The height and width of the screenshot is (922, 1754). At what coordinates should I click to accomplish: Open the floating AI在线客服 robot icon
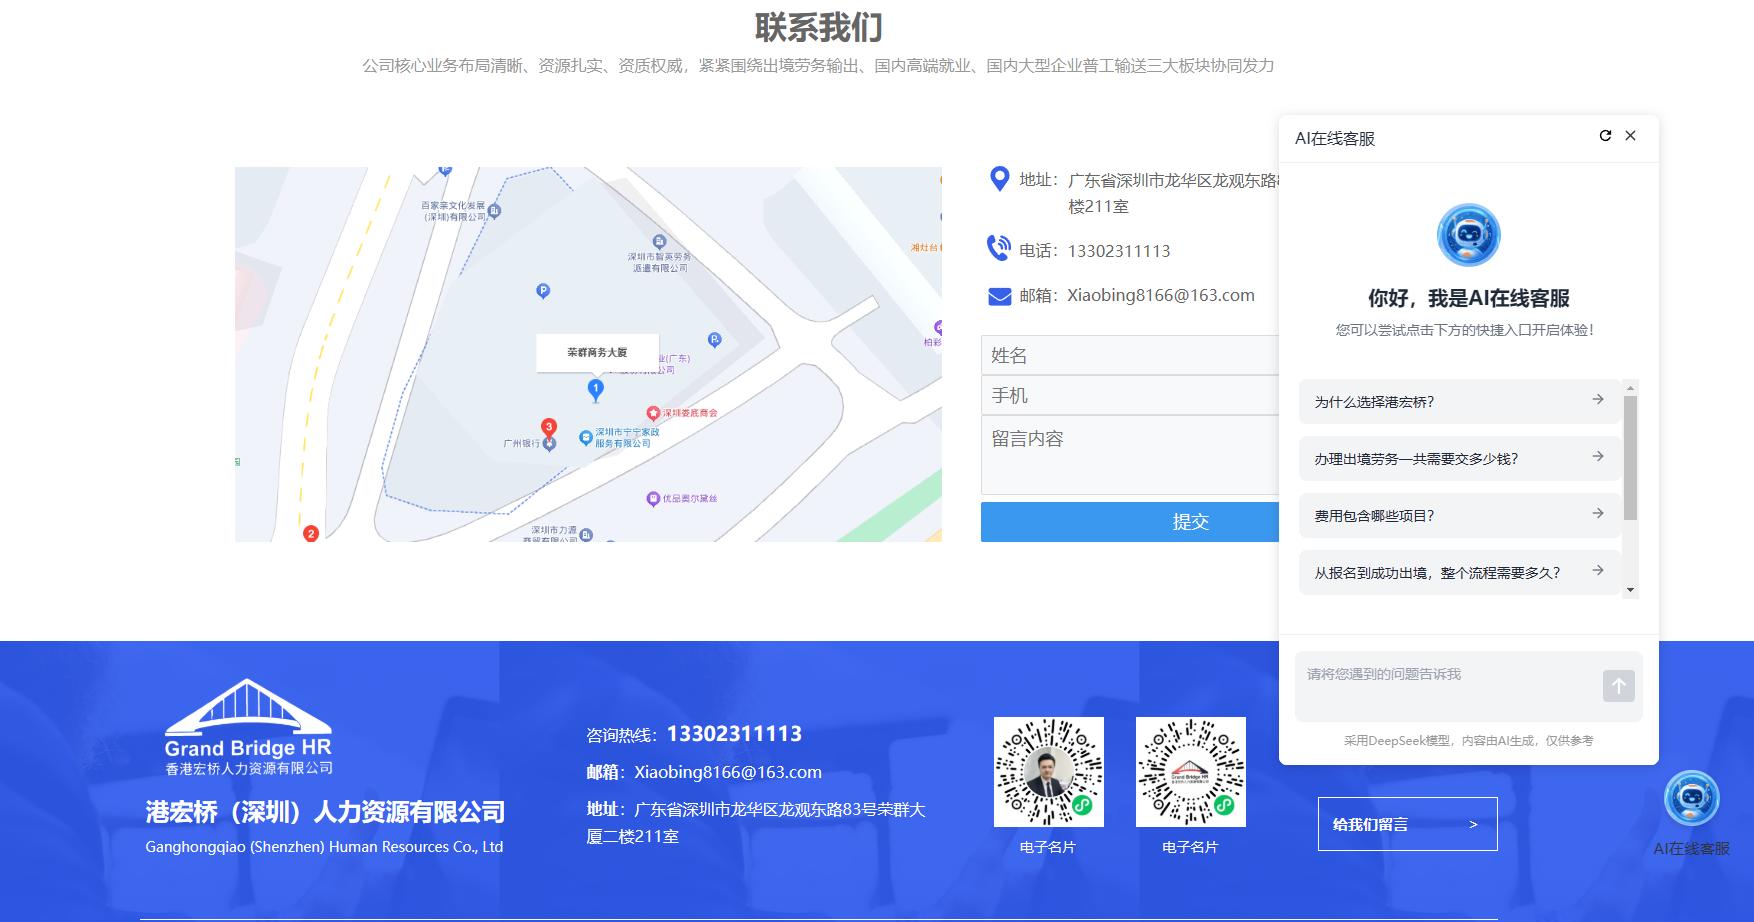click(1692, 798)
